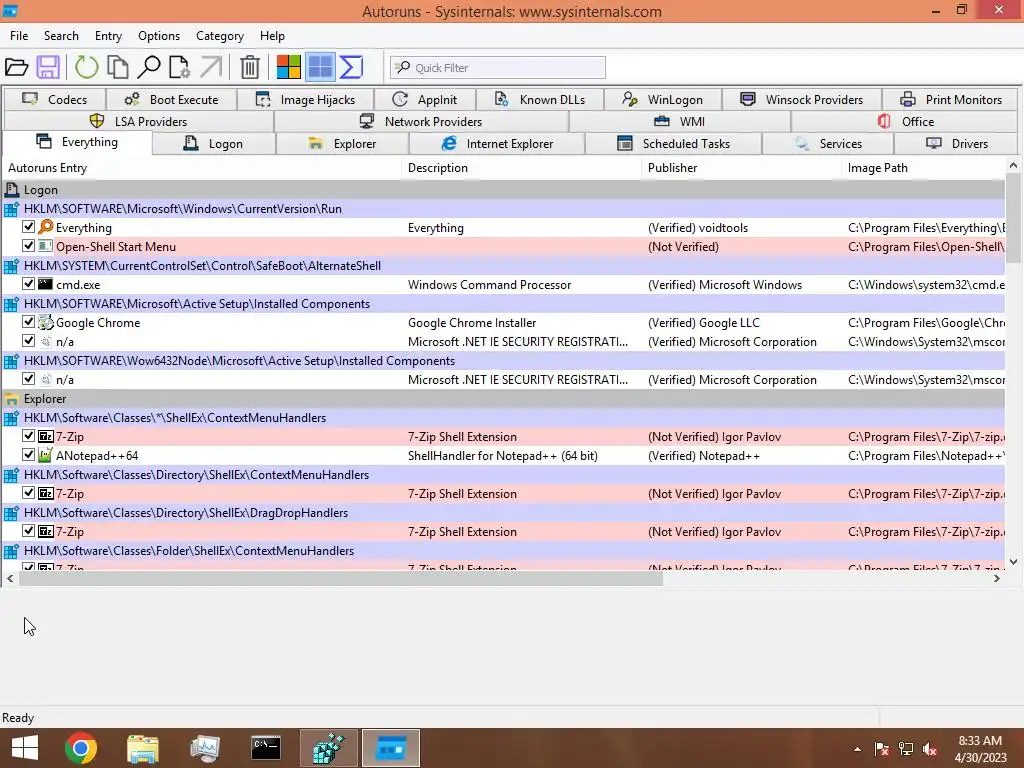1024x768 pixels.
Task: Open Chrome from the taskbar
Action: coord(81,748)
